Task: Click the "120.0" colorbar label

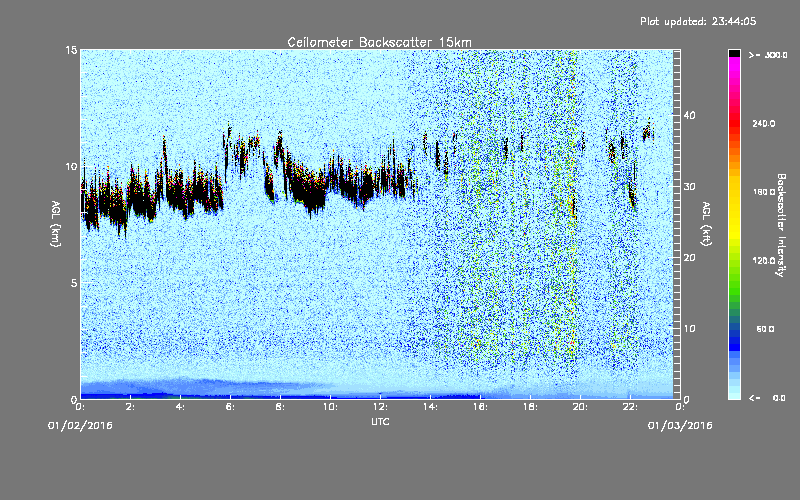Action: pyautogui.click(x=764, y=261)
